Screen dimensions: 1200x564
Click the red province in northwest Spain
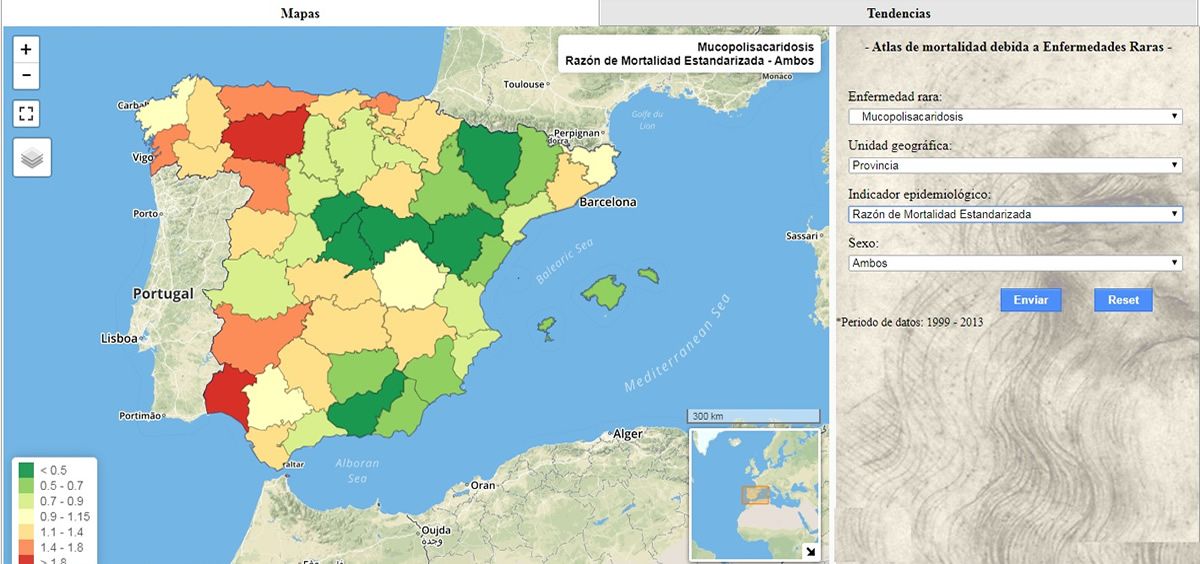click(x=262, y=133)
